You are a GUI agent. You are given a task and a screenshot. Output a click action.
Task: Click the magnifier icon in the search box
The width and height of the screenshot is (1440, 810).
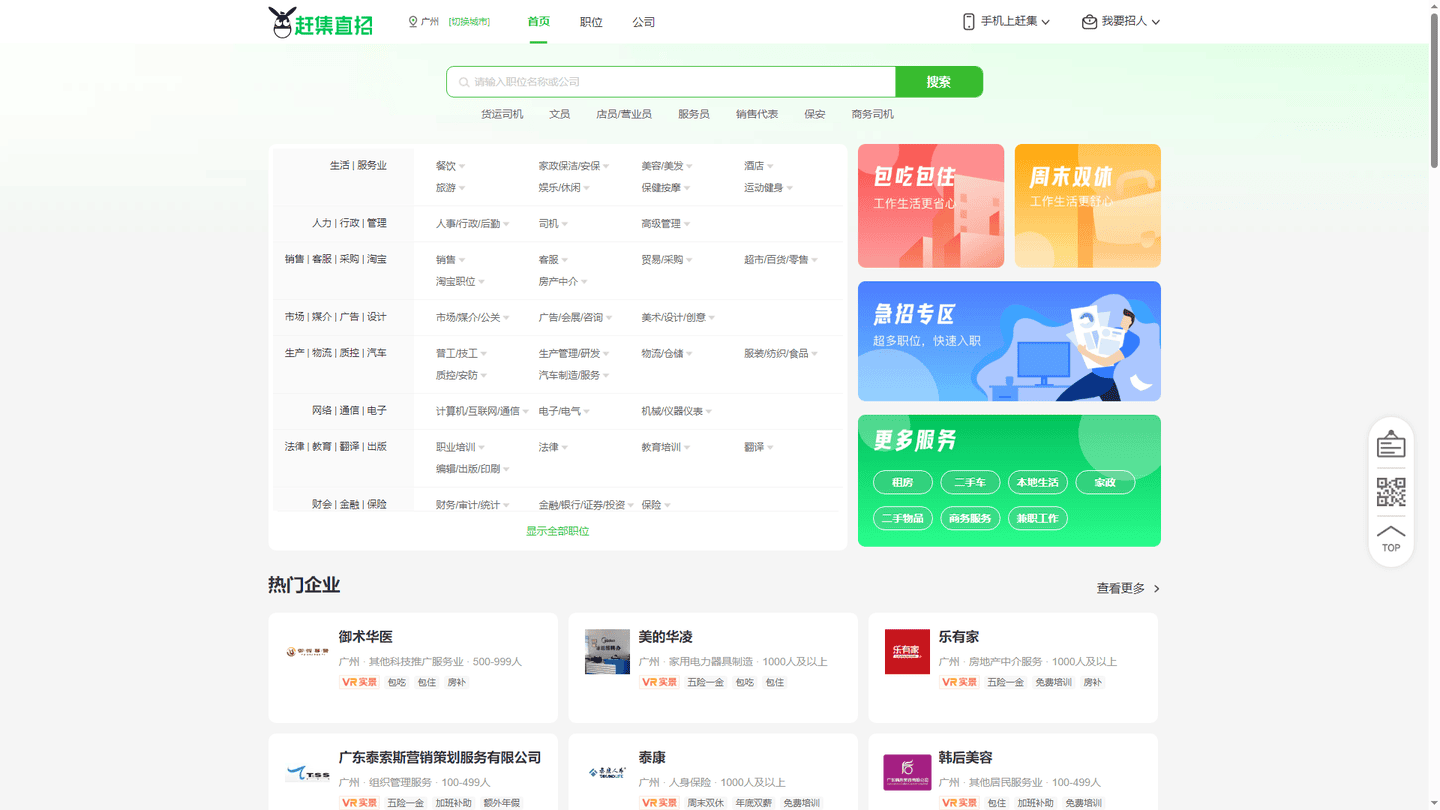coord(464,82)
